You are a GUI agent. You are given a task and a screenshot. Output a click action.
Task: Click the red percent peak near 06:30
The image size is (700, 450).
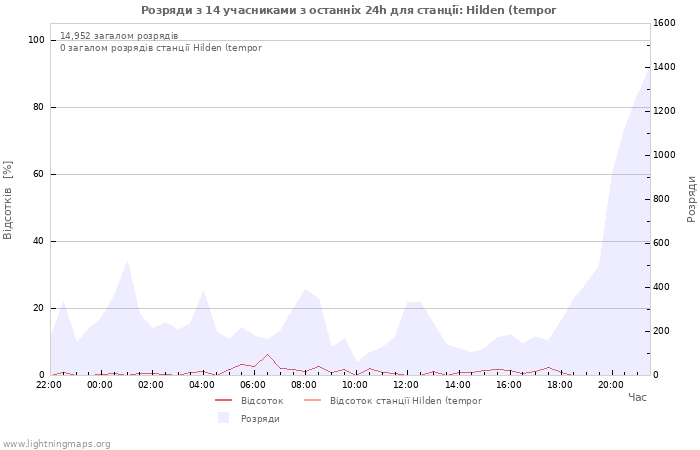point(267,354)
